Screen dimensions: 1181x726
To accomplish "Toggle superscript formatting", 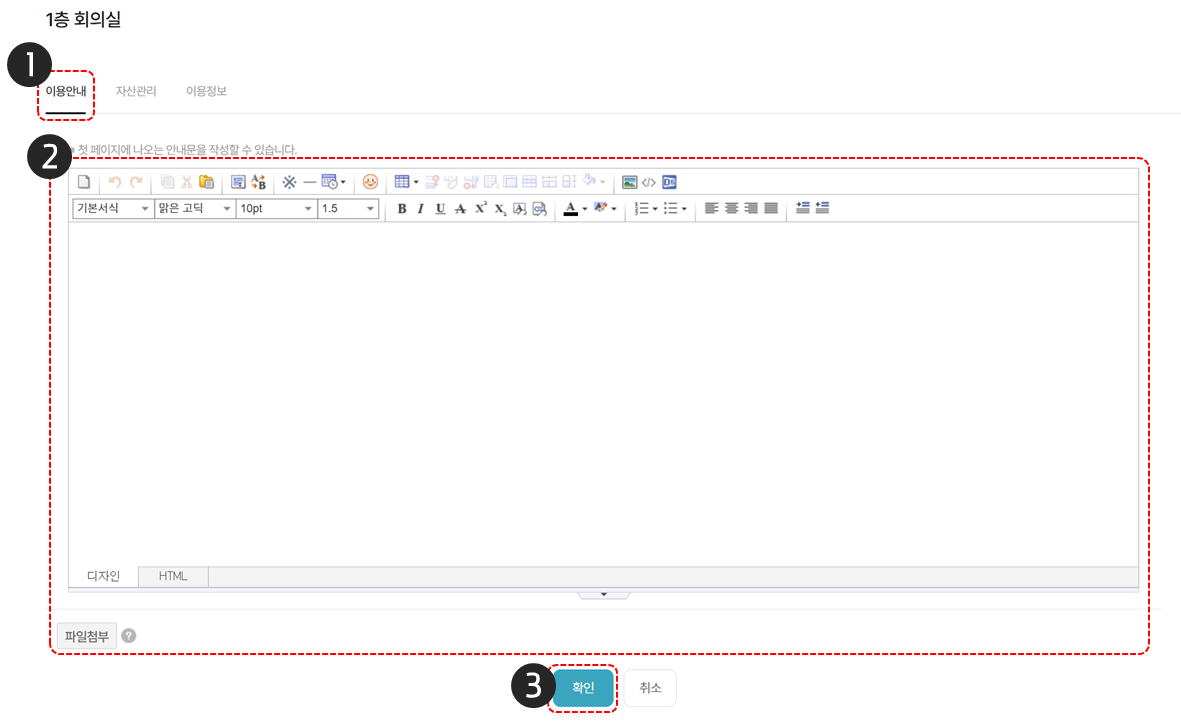I will tap(481, 209).
